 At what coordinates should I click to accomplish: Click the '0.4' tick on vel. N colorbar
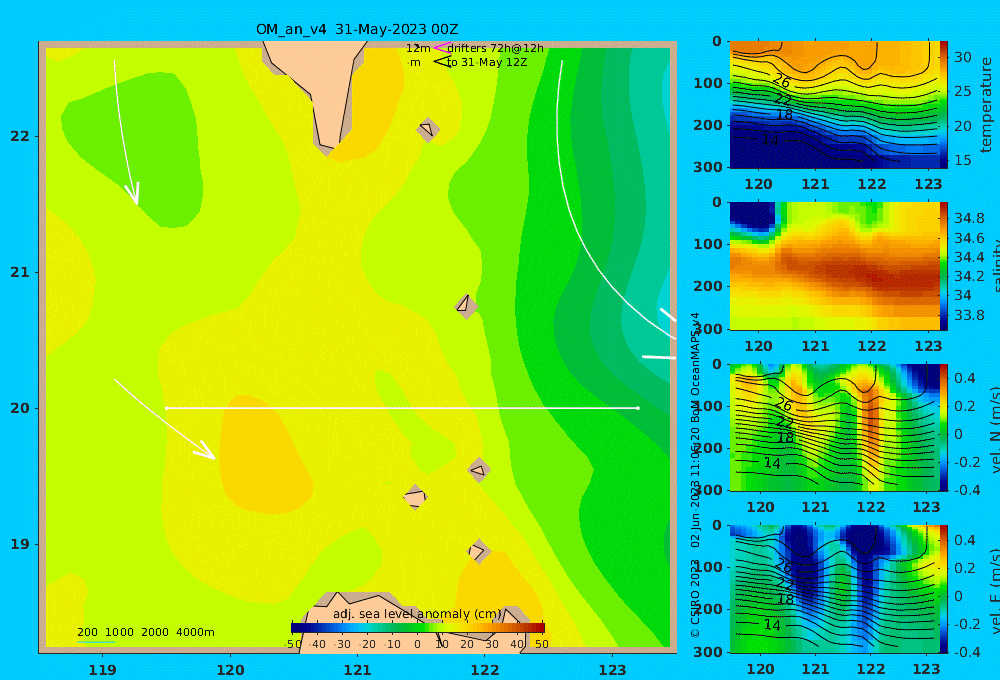[x=964, y=378]
